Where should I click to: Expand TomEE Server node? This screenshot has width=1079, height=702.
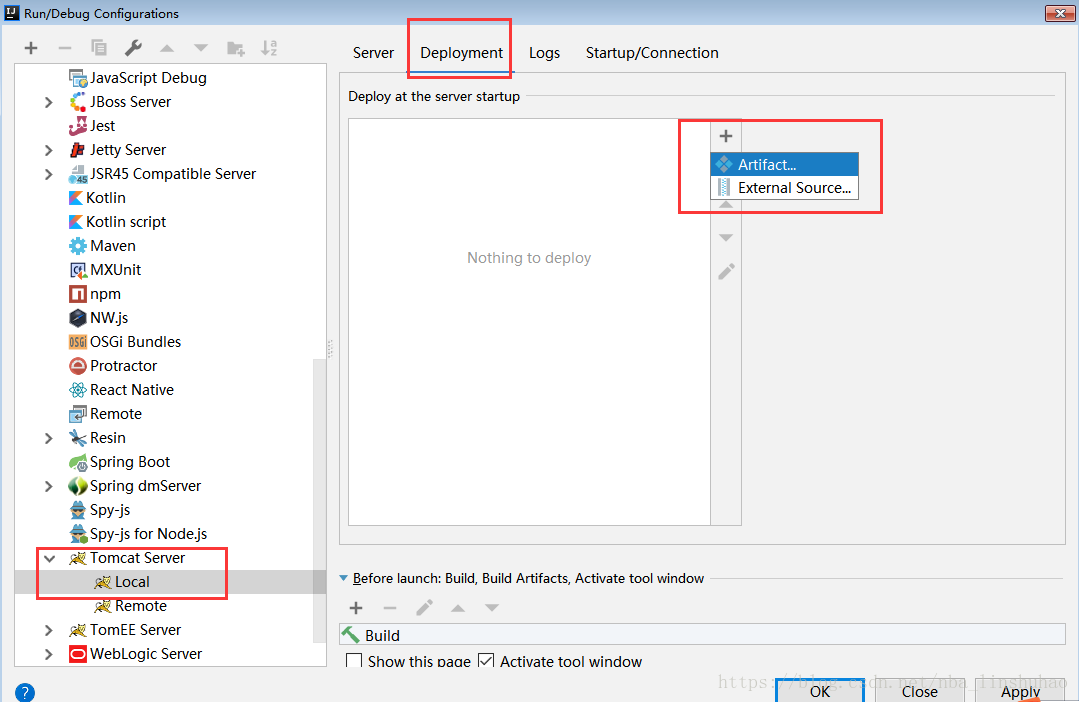[x=48, y=630]
